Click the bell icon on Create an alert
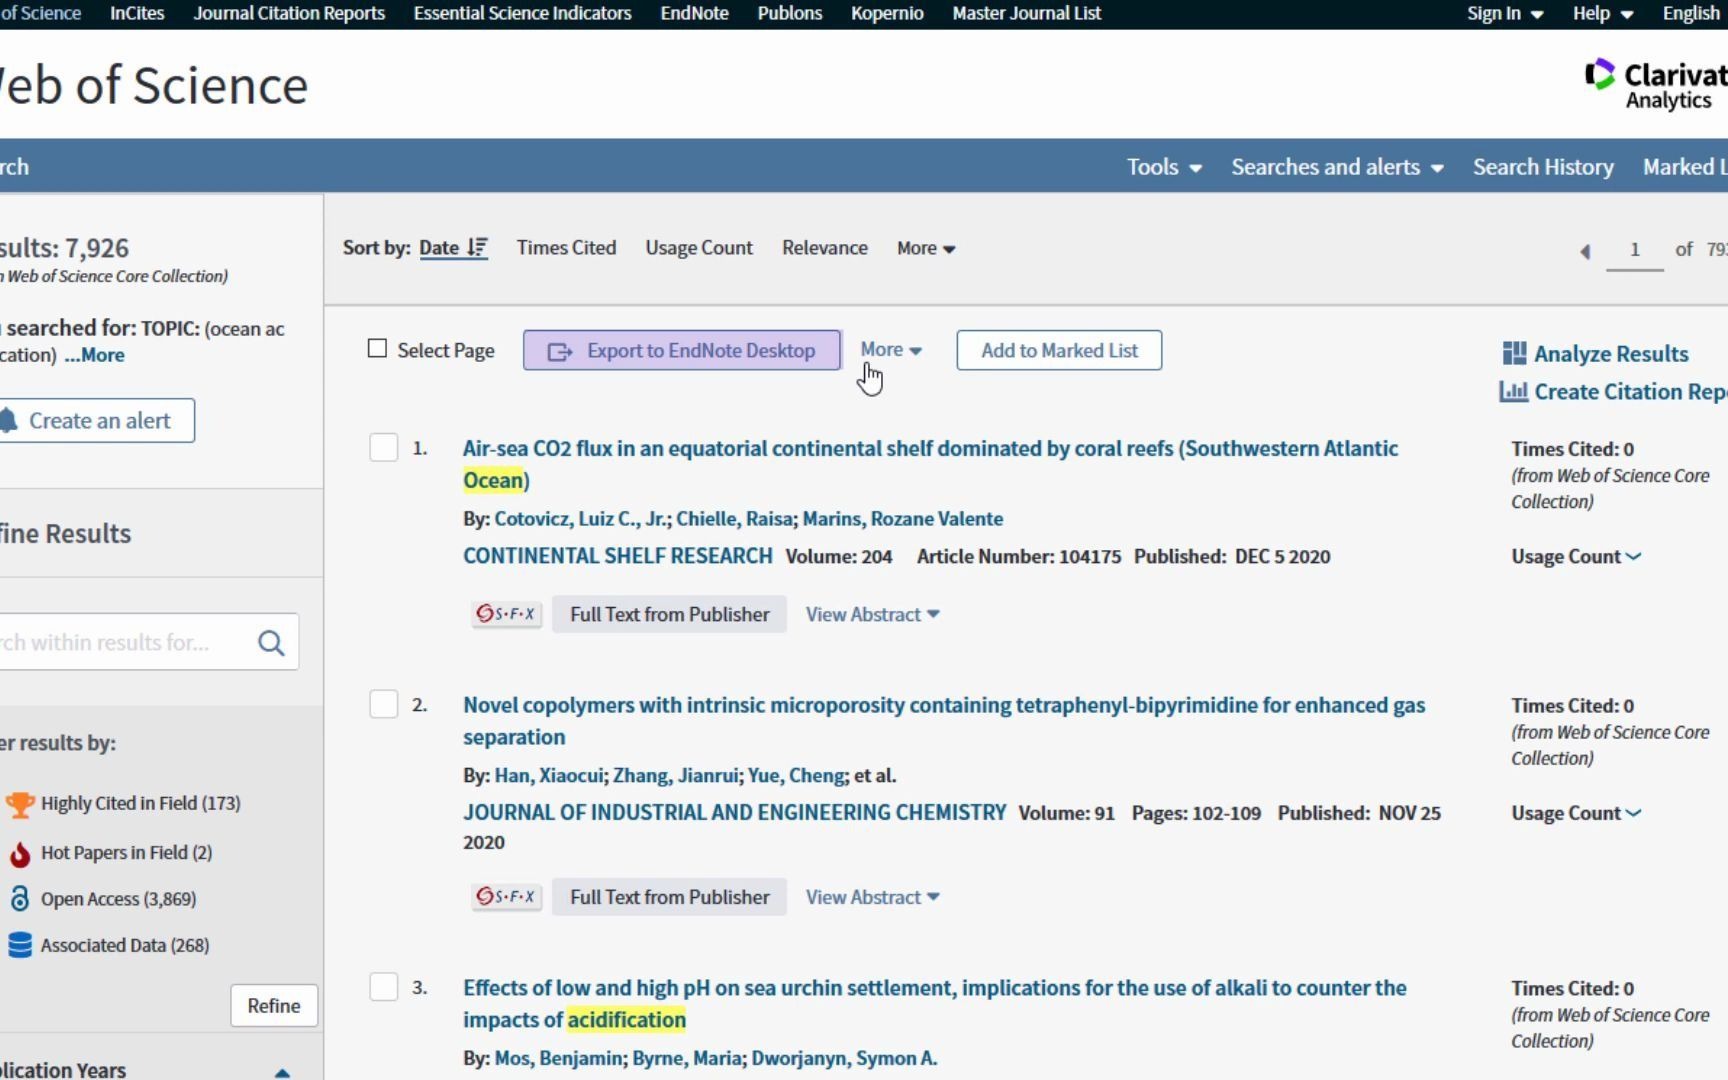The image size is (1728, 1080). tap(8, 421)
